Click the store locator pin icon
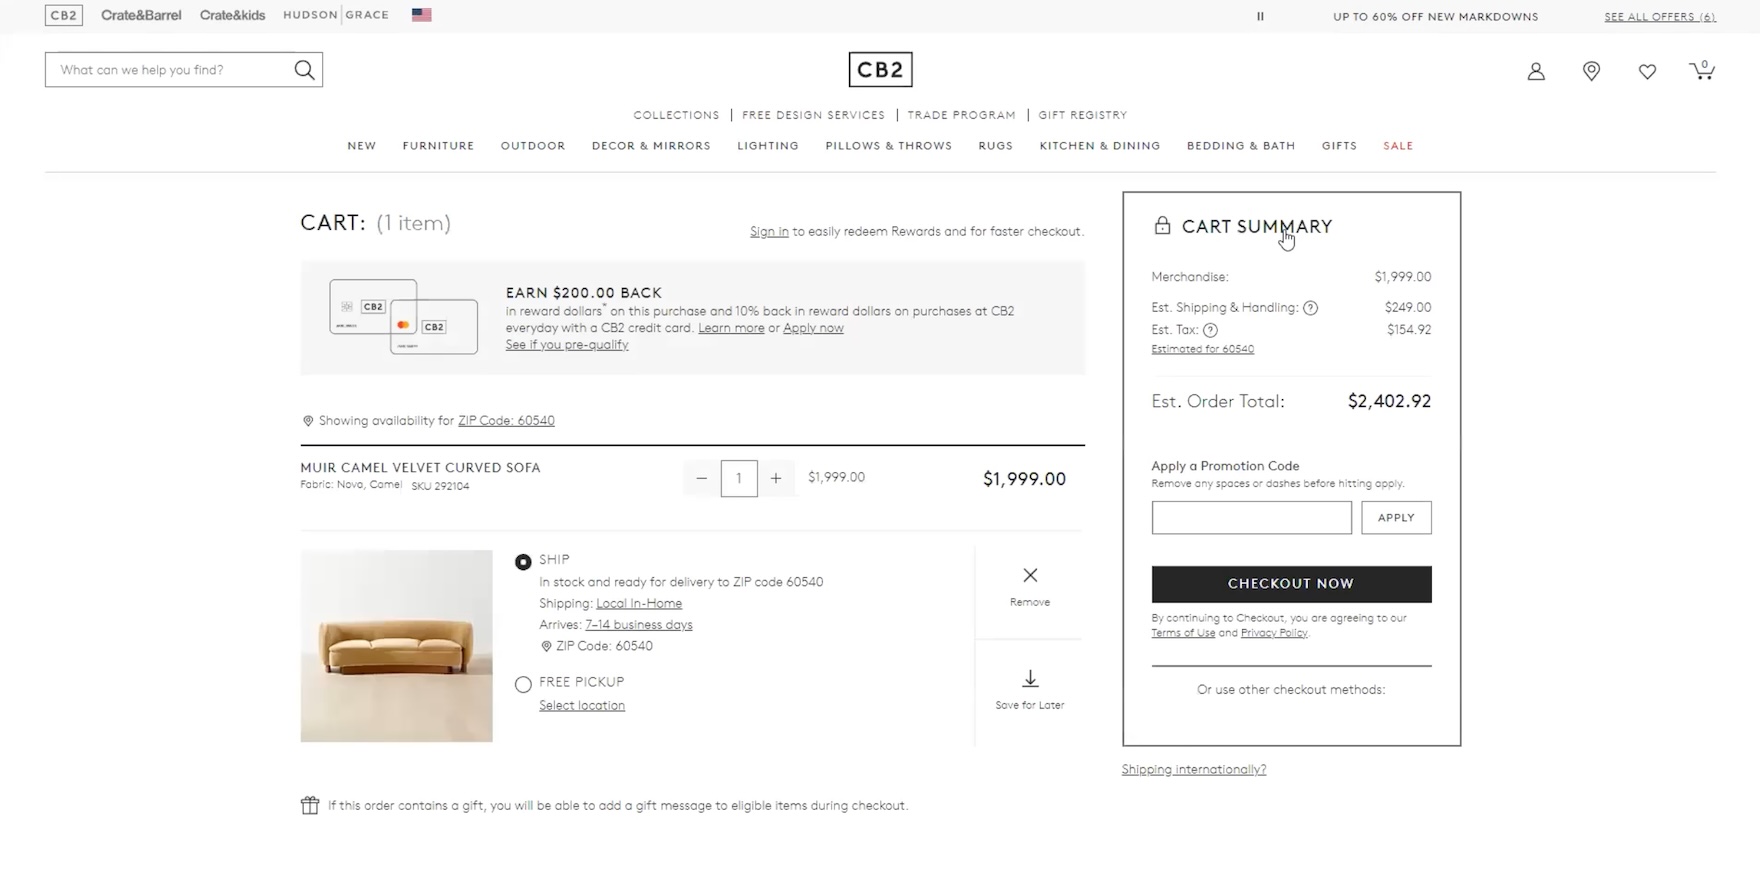The height and width of the screenshot is (870, 1760). coord(1591,71)
